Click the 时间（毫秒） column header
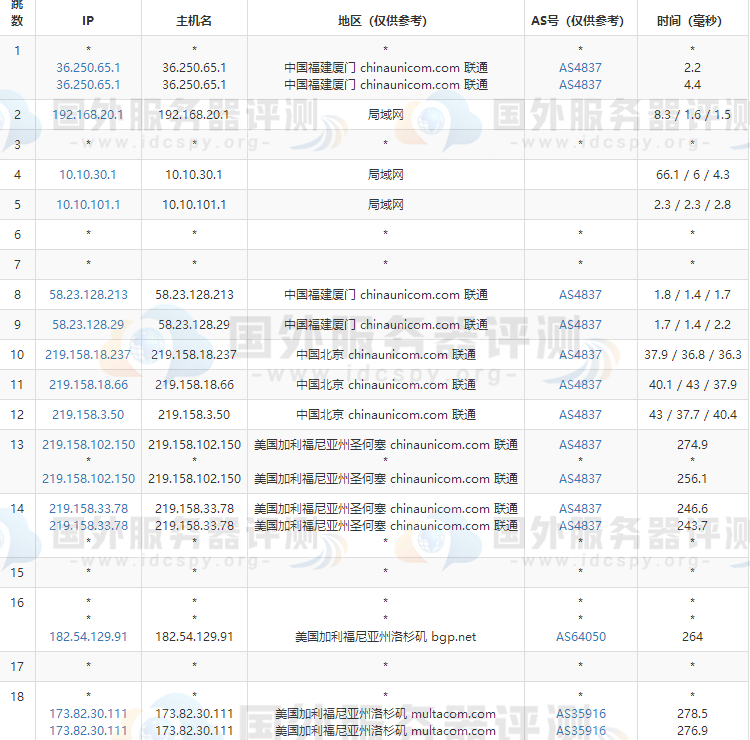 [692, 21]
